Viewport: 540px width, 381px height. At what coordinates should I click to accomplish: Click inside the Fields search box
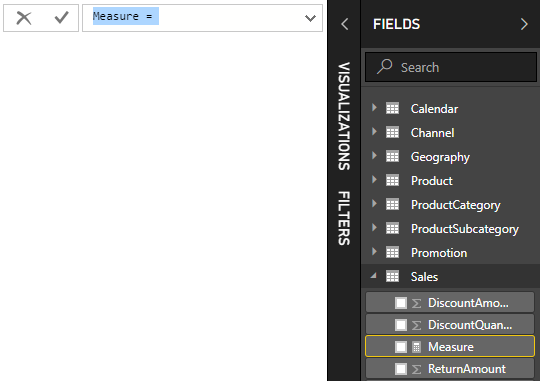click(451, 67)
